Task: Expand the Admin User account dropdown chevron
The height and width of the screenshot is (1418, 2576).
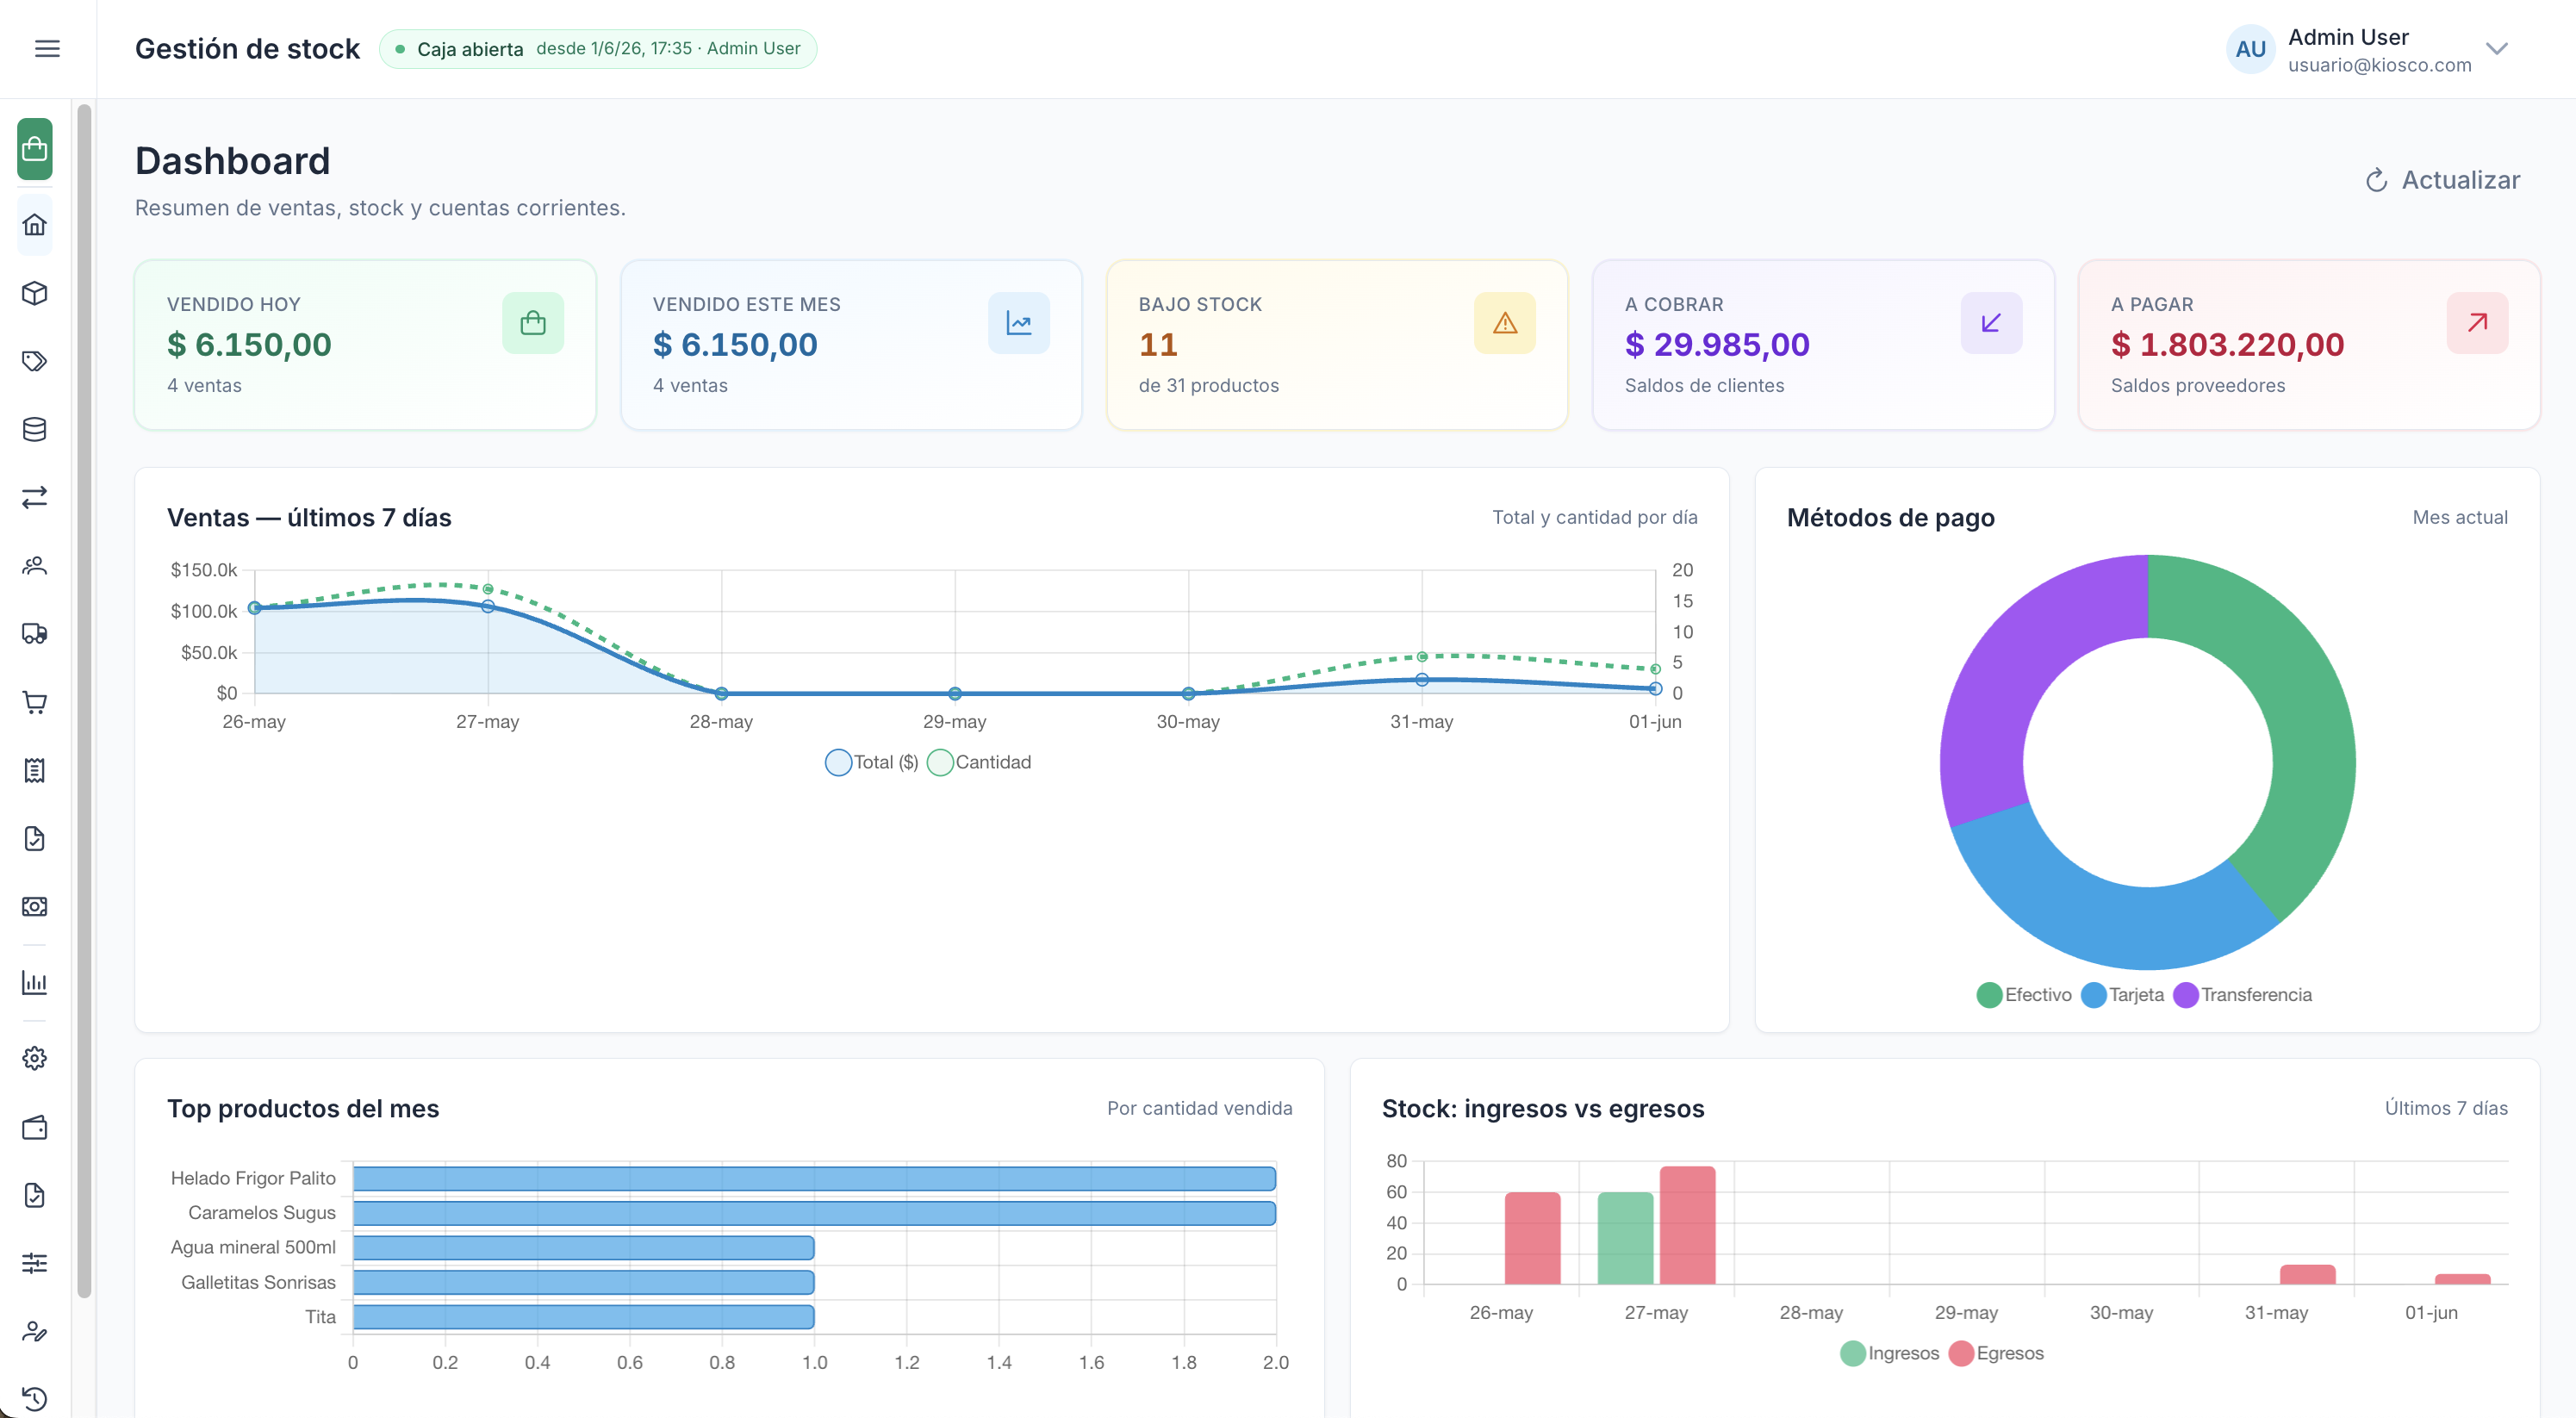Action: click(x=2497, y=49)
